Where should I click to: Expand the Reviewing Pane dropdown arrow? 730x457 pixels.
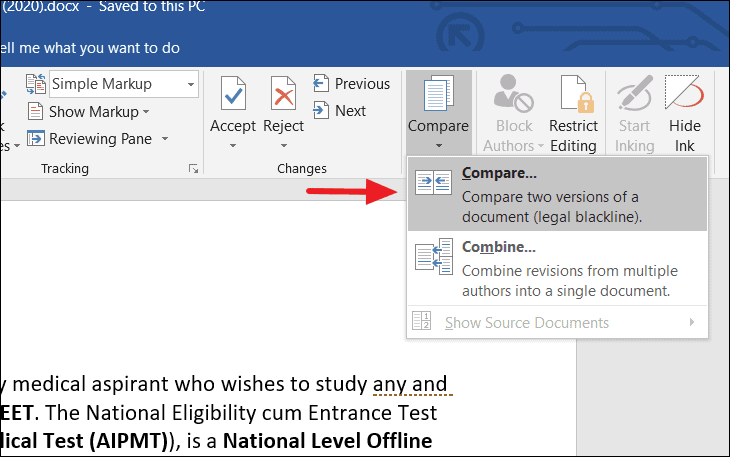165,138
